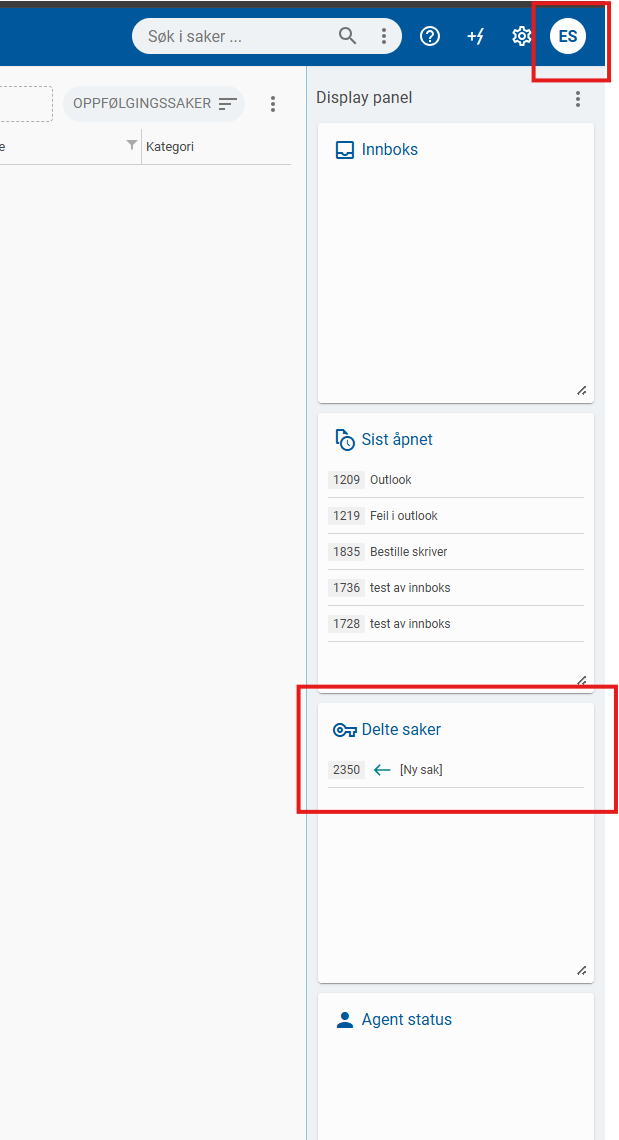Click the Delte saker key icon
The width and height of the screenshot is (619, 1140).
(x=344, y=730)
